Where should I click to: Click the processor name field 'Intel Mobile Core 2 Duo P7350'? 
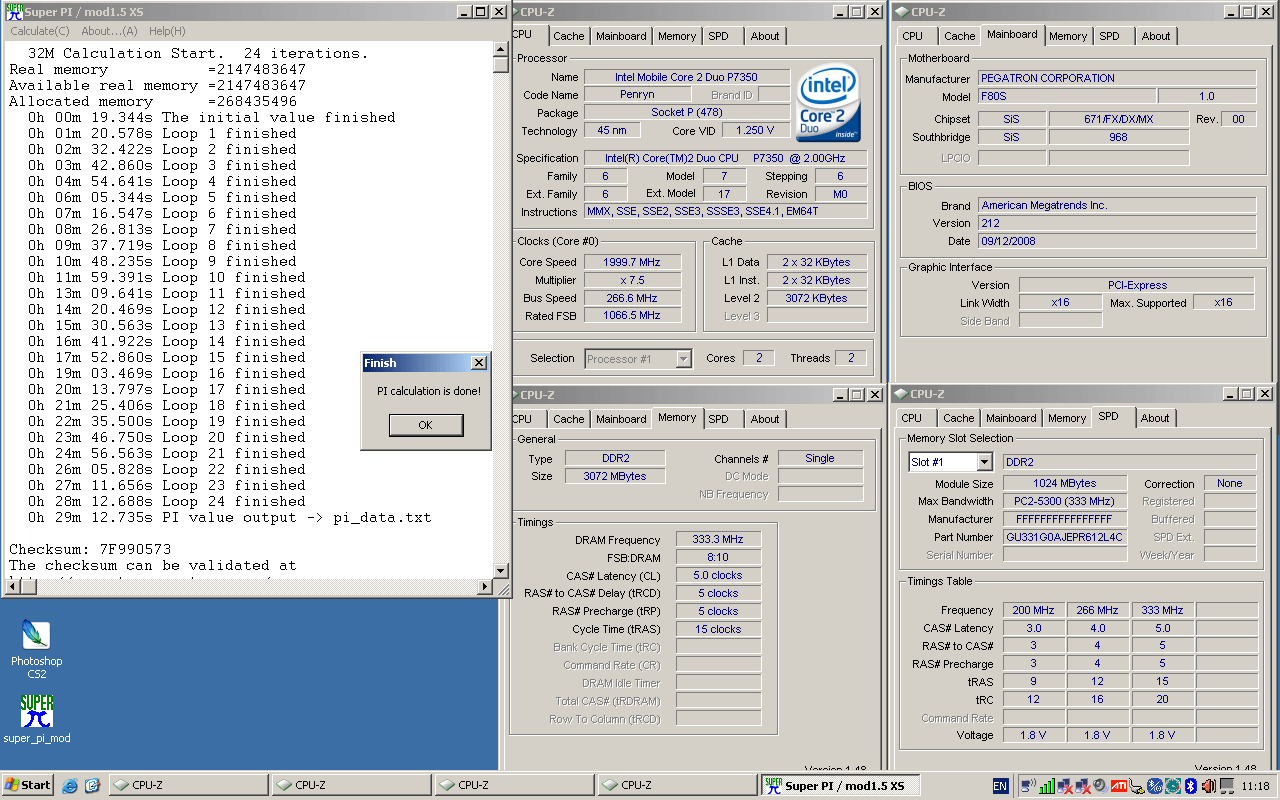[x=686, y=77]
